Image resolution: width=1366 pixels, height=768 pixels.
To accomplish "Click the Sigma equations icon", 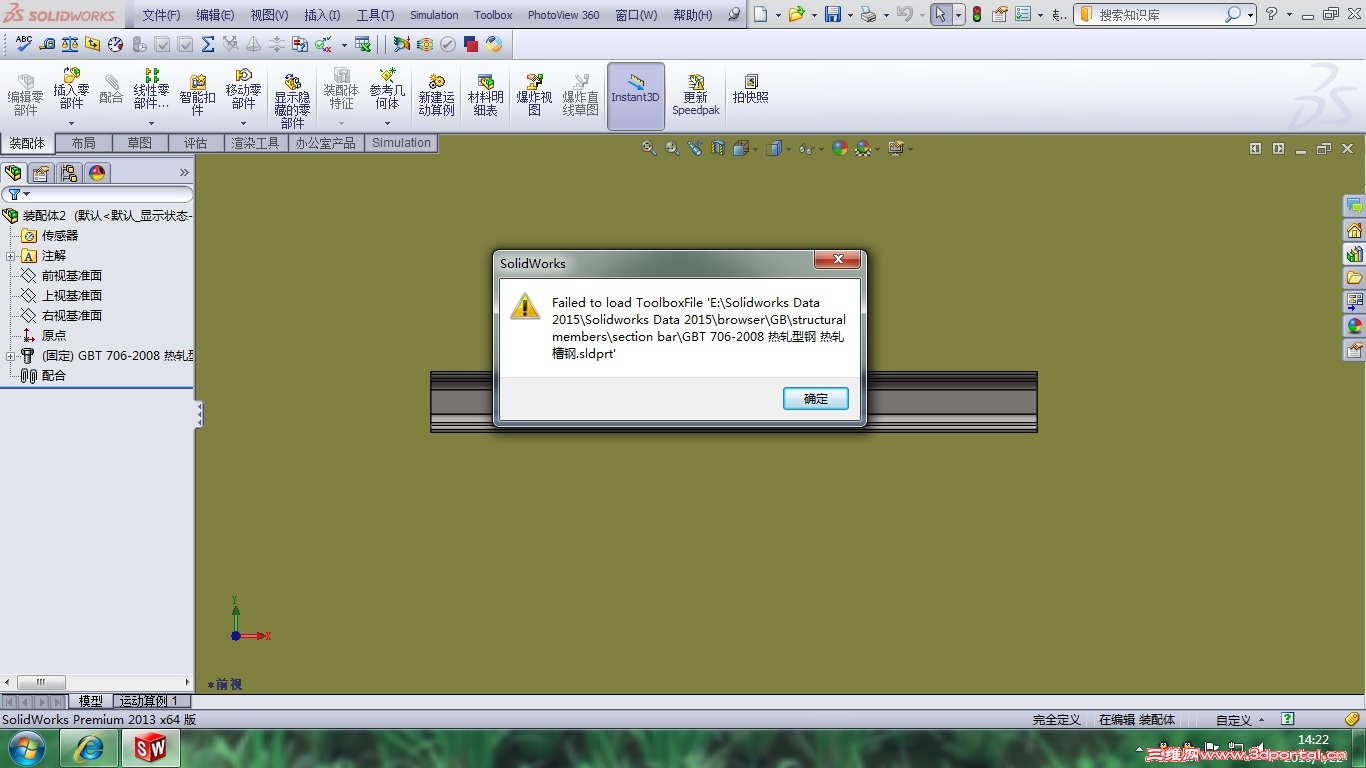I will (208, 44).
